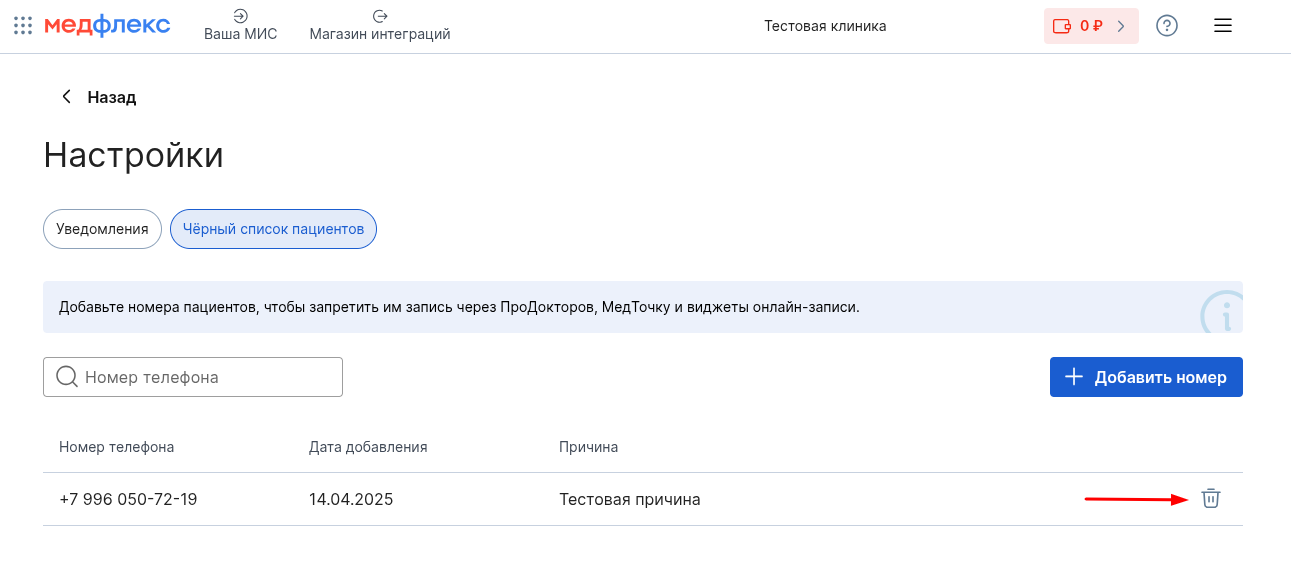Go back using the Назад arrow
The image size is (1291, 587).
click(67, 97)
